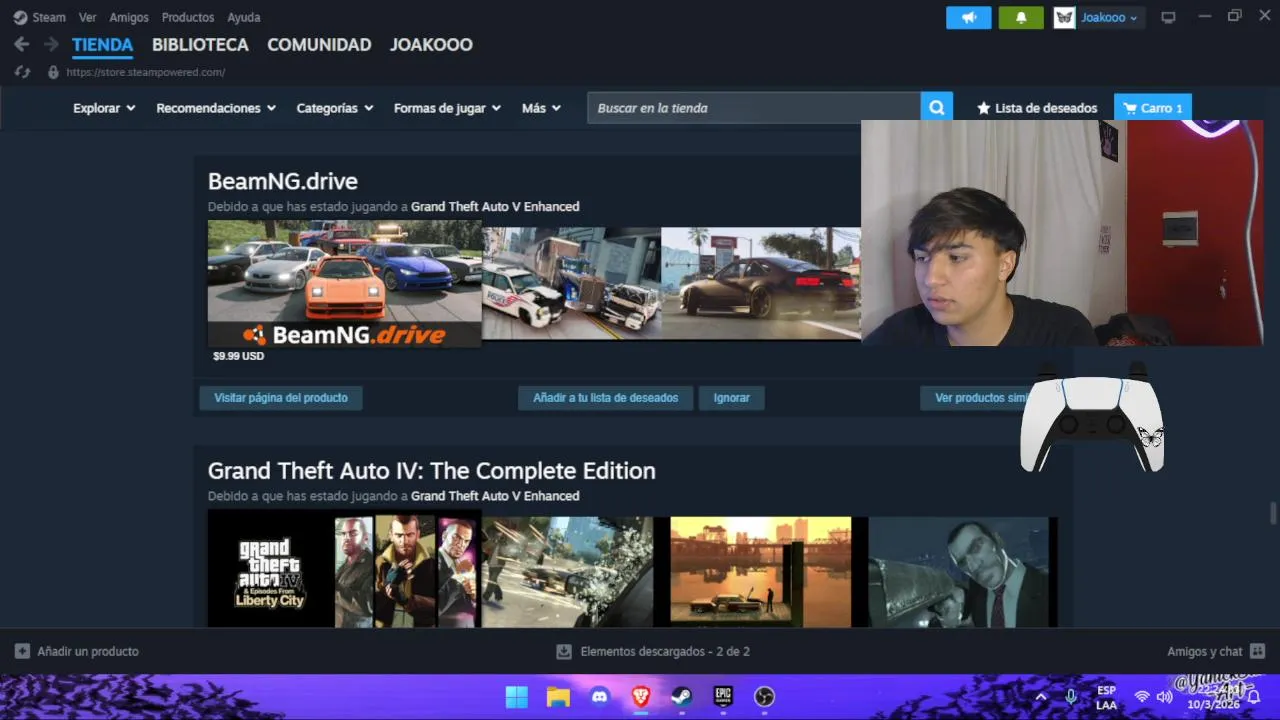1280x720 pixels.
Task: Open Amigos y chat
Action: click(x=1216, y=652)
